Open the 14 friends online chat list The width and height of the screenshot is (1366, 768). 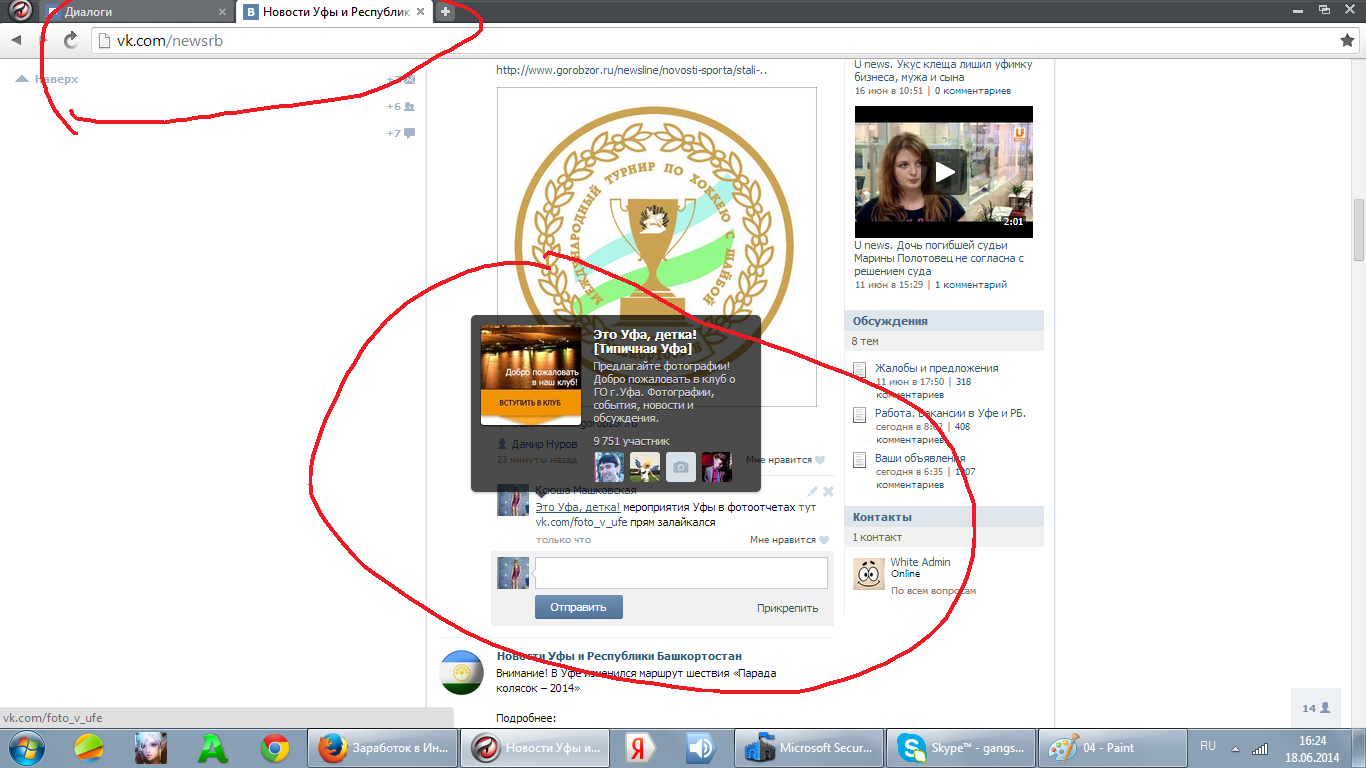tap(1316, 708)
